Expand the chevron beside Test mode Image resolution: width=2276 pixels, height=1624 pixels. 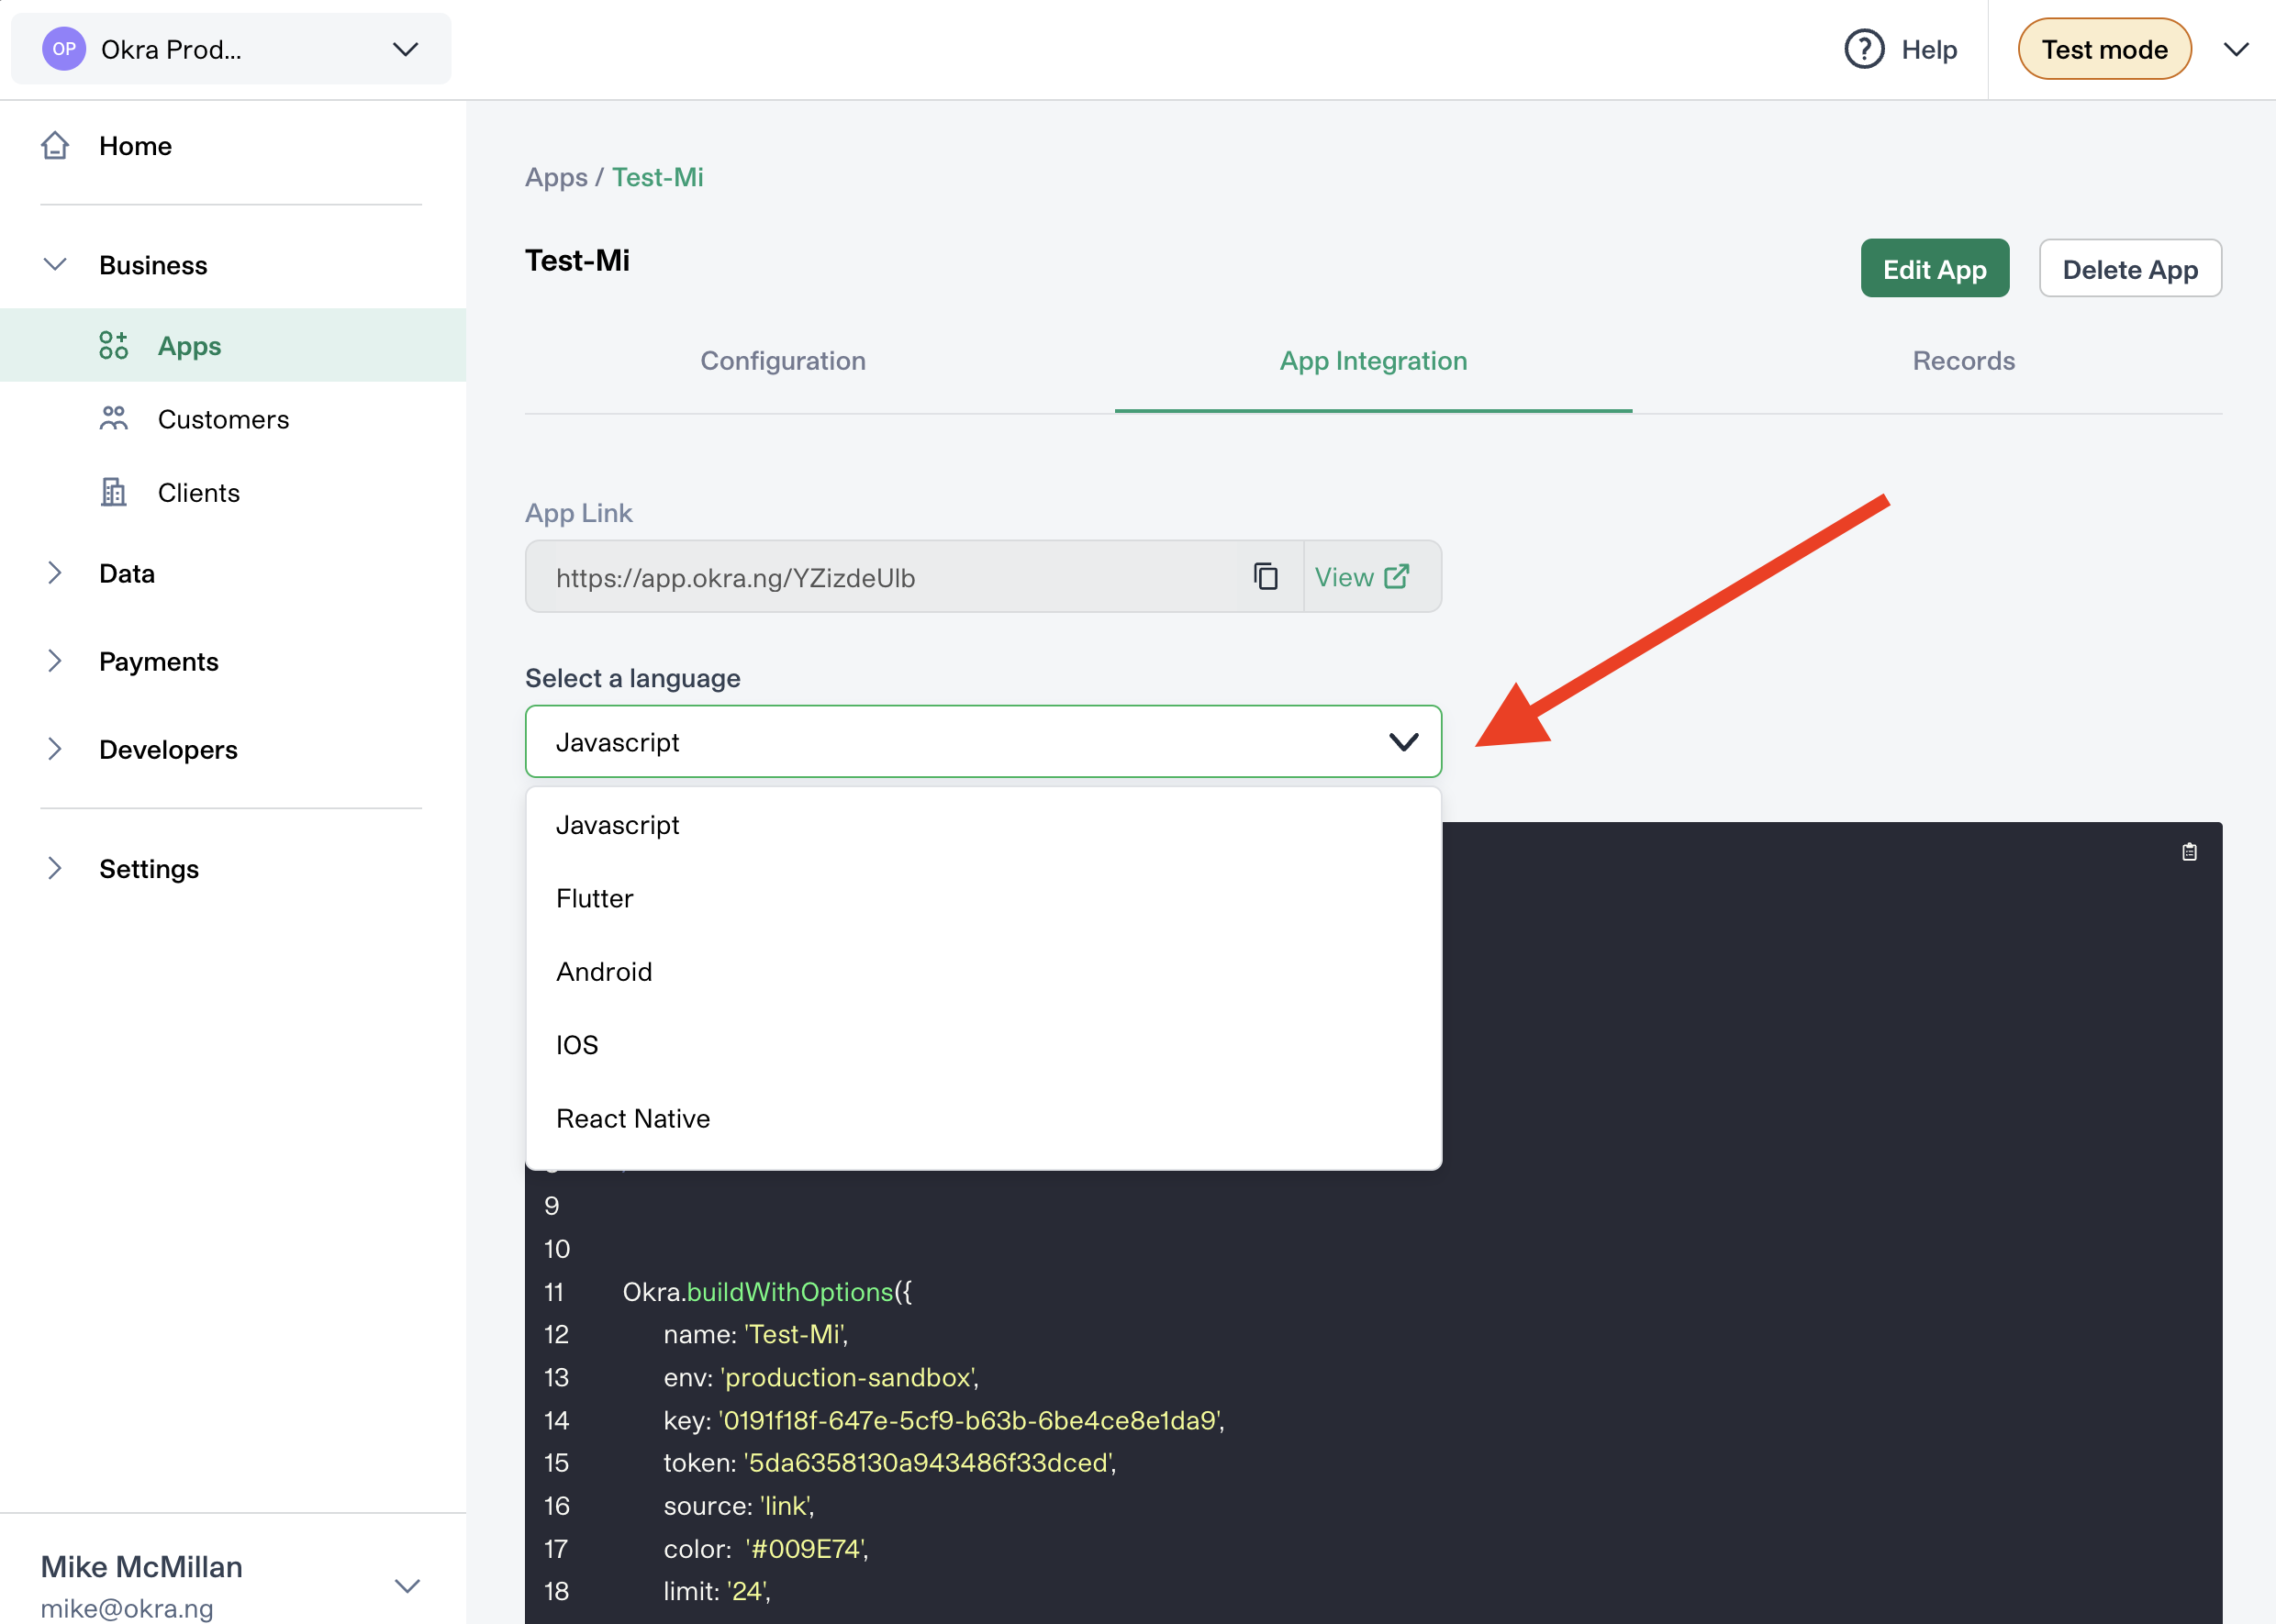[2236, 49]
